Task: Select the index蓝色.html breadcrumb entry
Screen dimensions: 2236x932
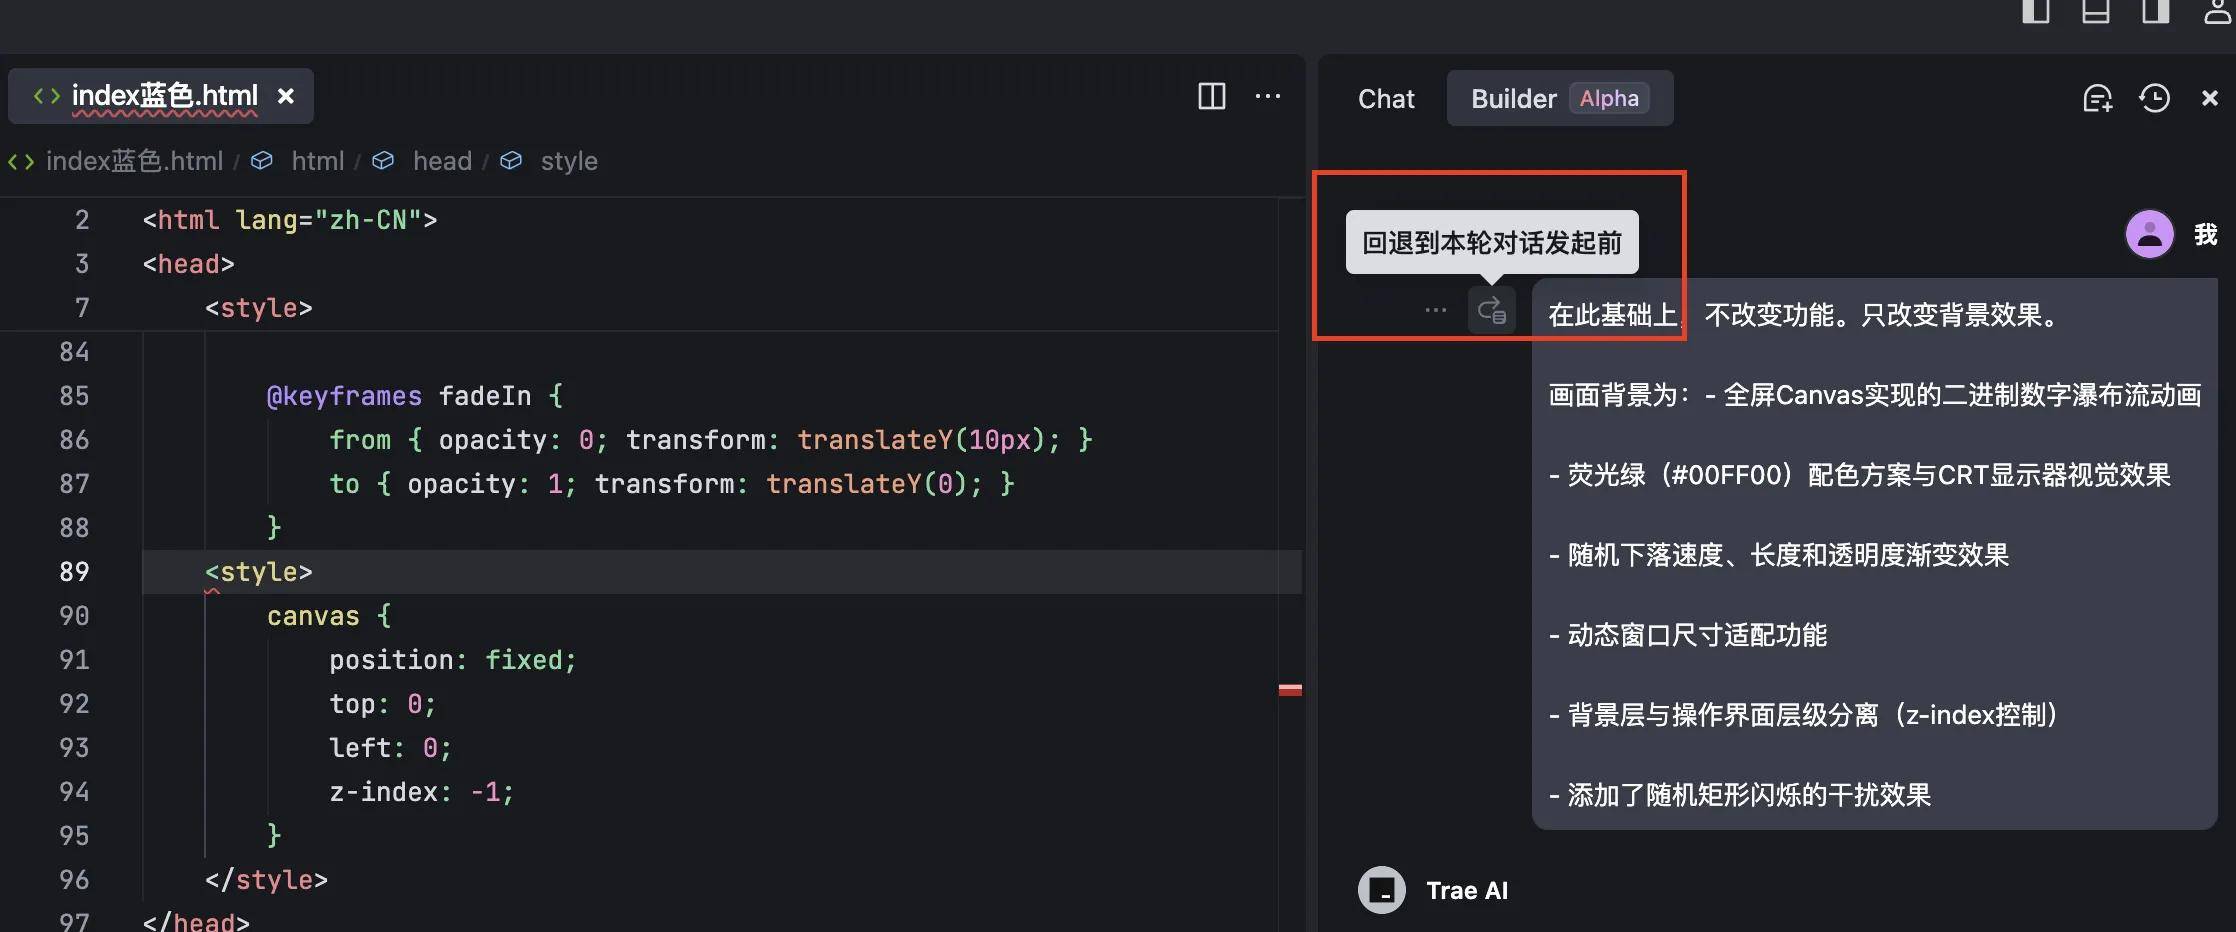Action: coord(135,161)
